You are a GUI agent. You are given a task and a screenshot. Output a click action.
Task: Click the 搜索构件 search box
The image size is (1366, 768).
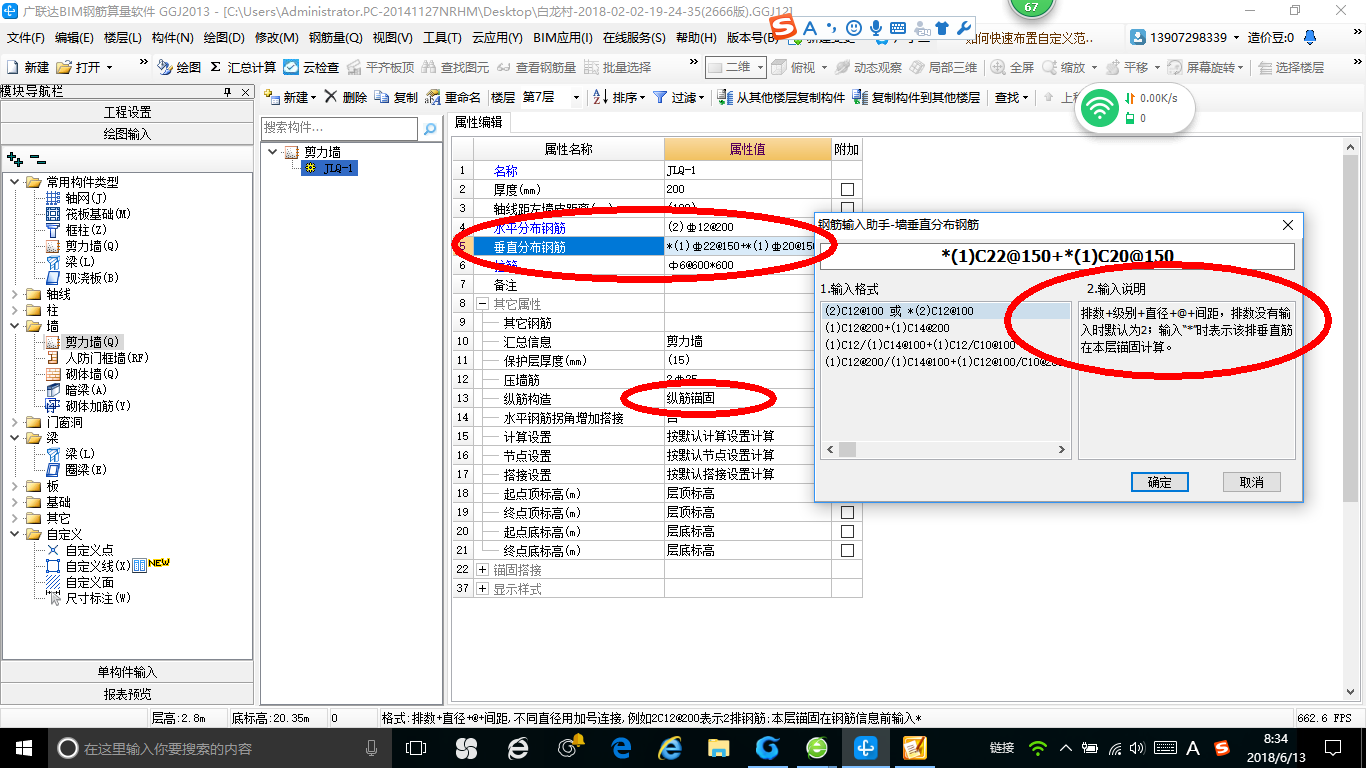coord(339,128)
